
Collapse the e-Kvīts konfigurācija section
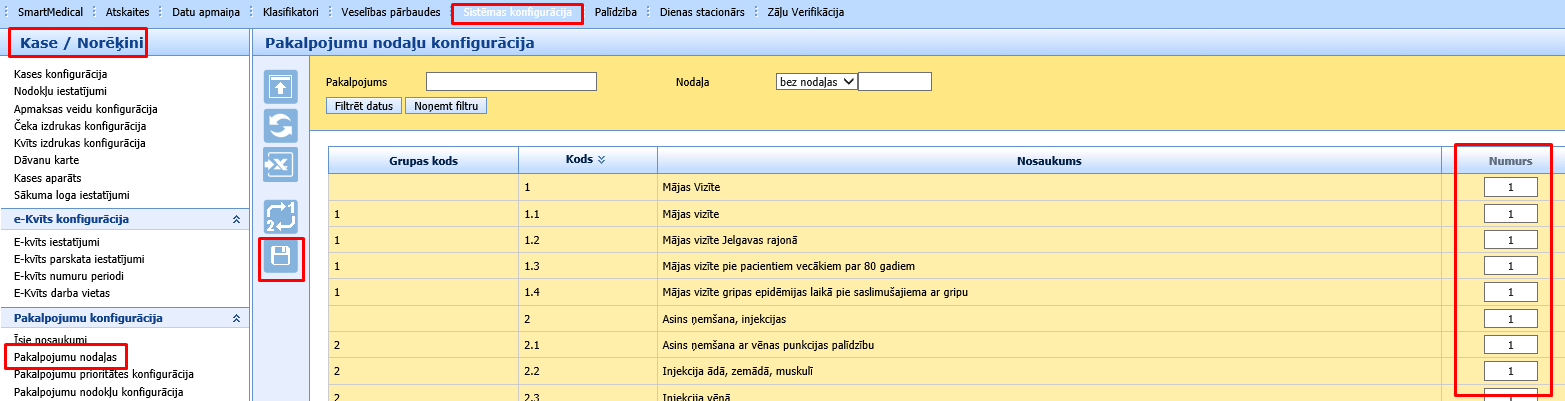(x=236, y=219)
